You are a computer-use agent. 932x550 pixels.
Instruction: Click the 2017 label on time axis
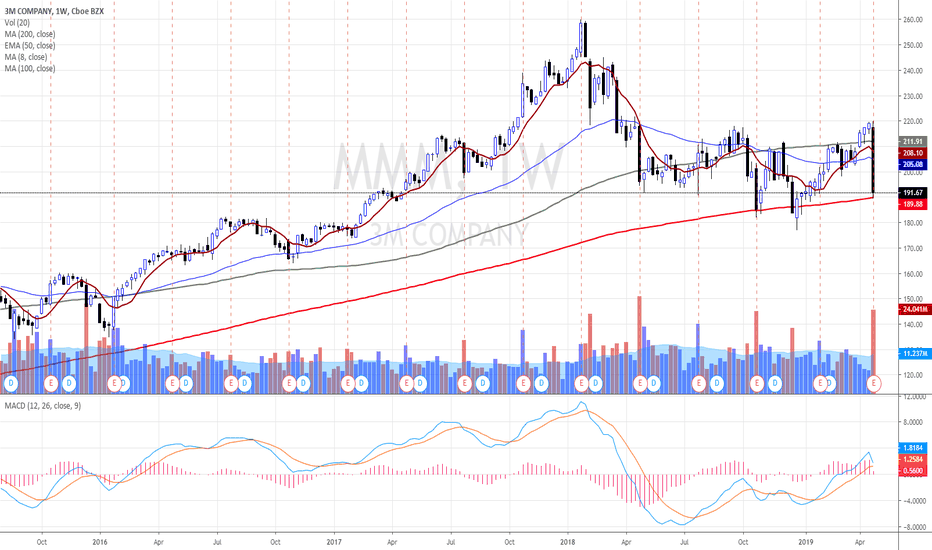point(334,542)
